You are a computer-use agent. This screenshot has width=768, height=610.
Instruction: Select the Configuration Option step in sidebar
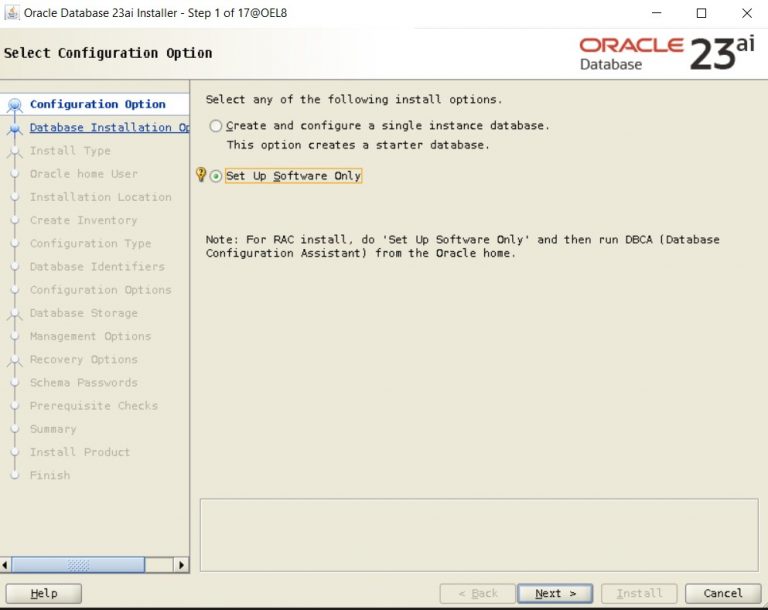point(97,104)
